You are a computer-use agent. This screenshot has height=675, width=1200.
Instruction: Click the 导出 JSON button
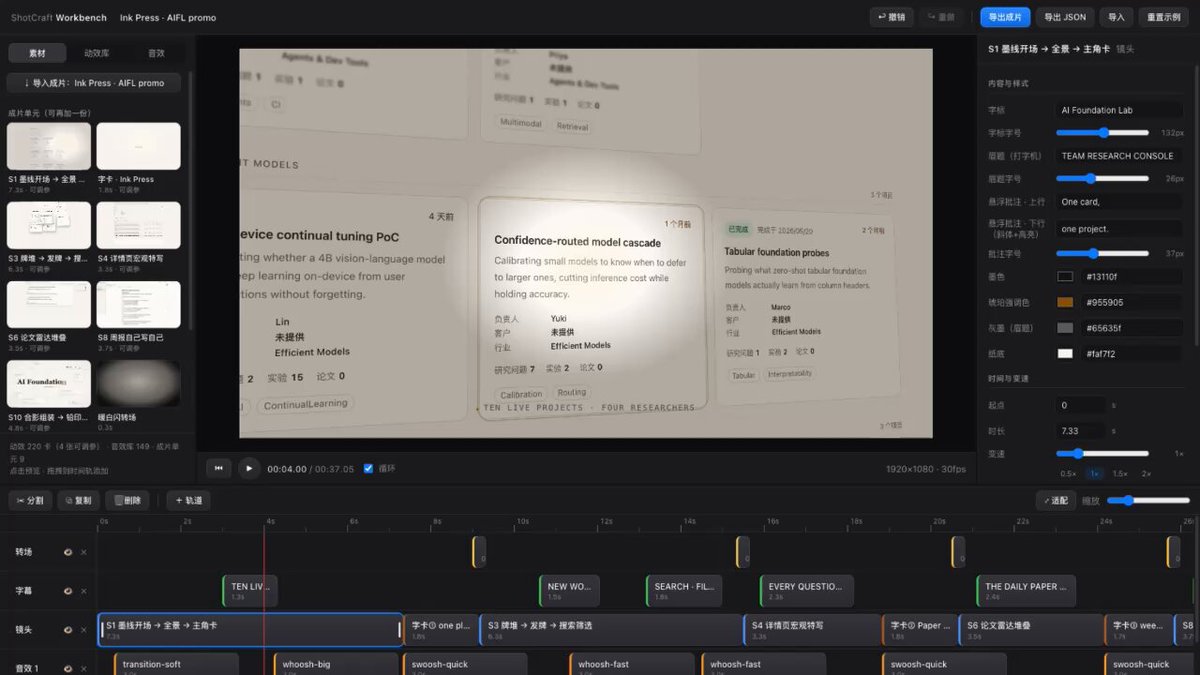click(1065, 17)
